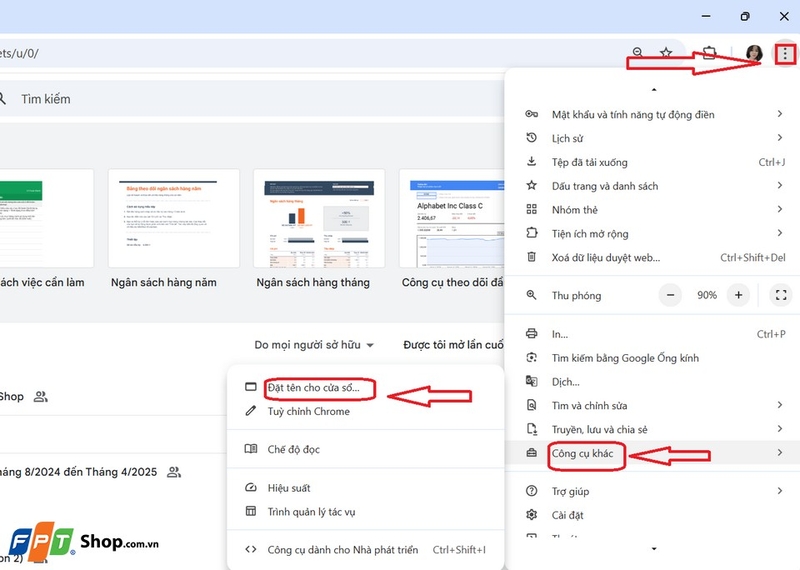Click the history clock icon
Viewport: 800px width, 570px height.
[532, 138]
